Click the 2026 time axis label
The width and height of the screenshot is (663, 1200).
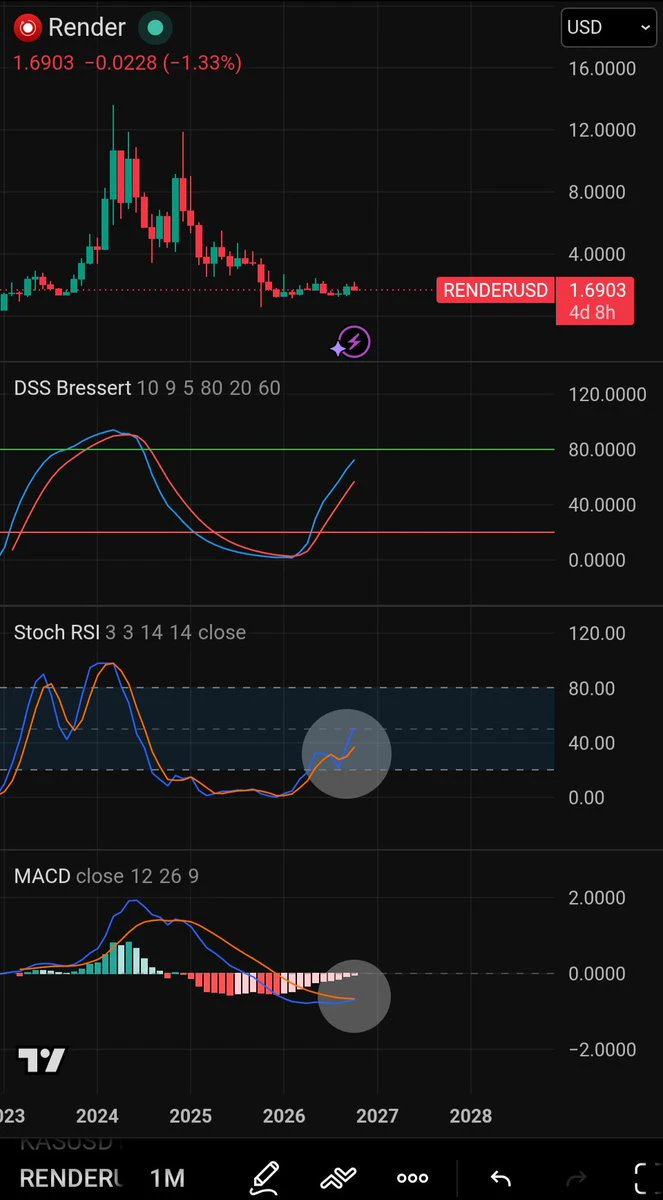284,1115
